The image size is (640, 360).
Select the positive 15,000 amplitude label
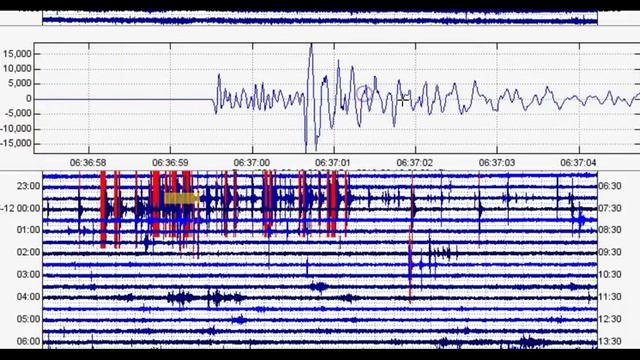[x=17, y=54]
